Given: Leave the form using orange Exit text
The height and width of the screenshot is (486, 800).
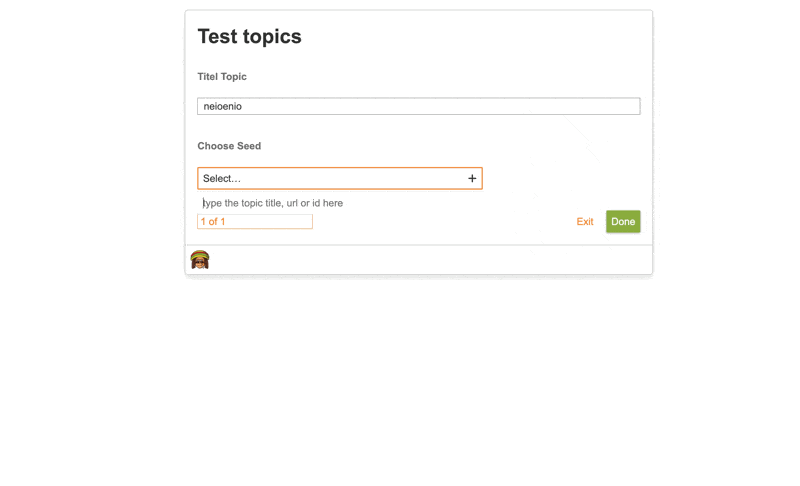Looking at the screenshot, I should (585, 222).
